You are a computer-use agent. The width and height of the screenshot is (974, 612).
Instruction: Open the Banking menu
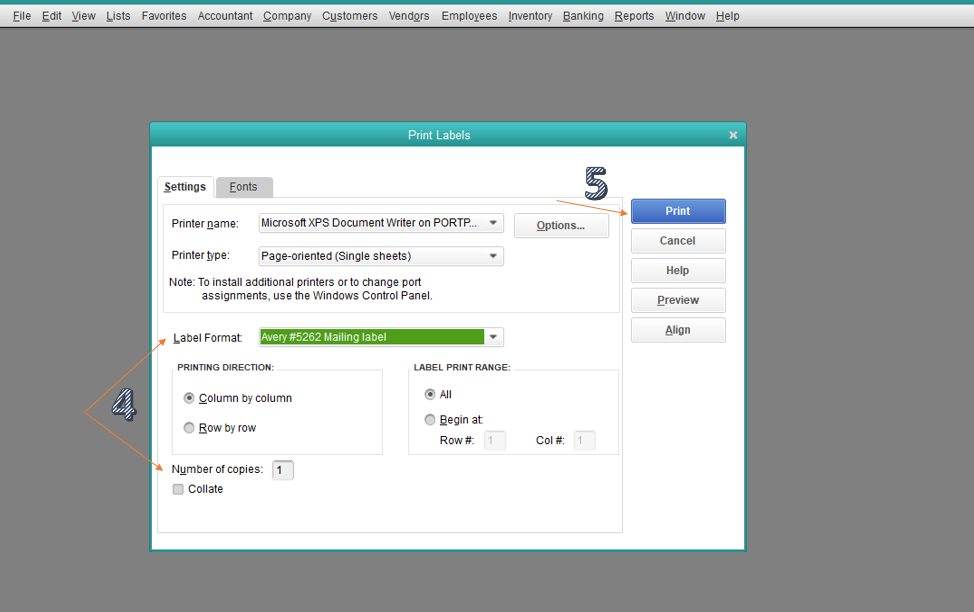click(583, 16)
